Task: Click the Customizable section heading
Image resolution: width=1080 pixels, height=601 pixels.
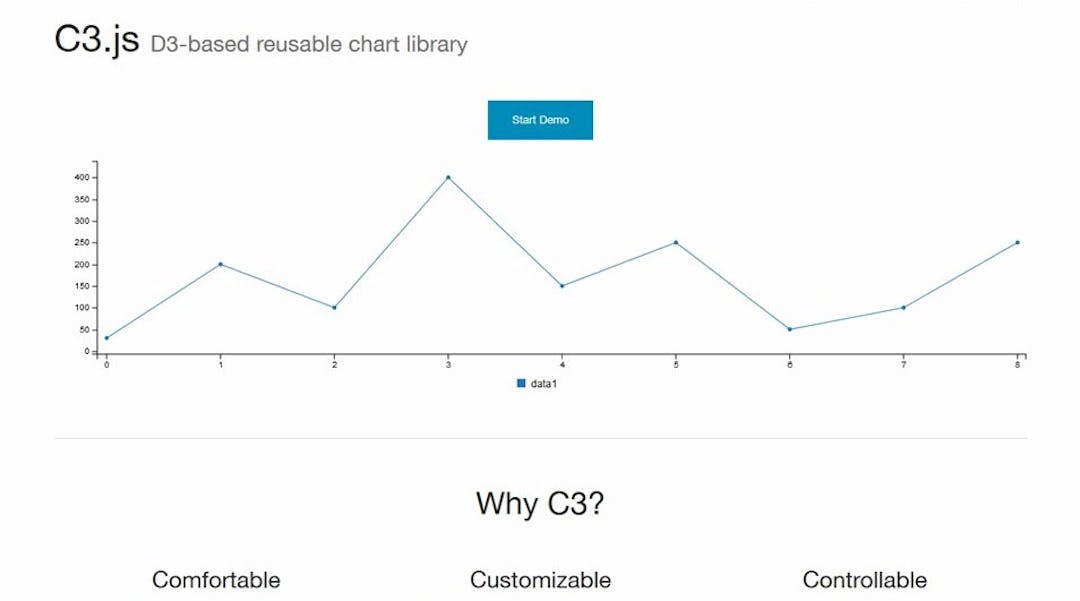Action: (540, 580)
